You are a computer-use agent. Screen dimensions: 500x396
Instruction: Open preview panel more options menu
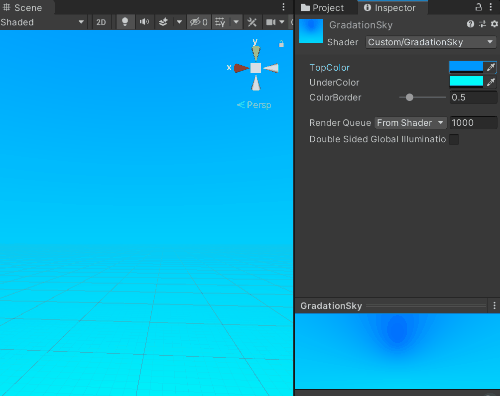tap(494, 305)
